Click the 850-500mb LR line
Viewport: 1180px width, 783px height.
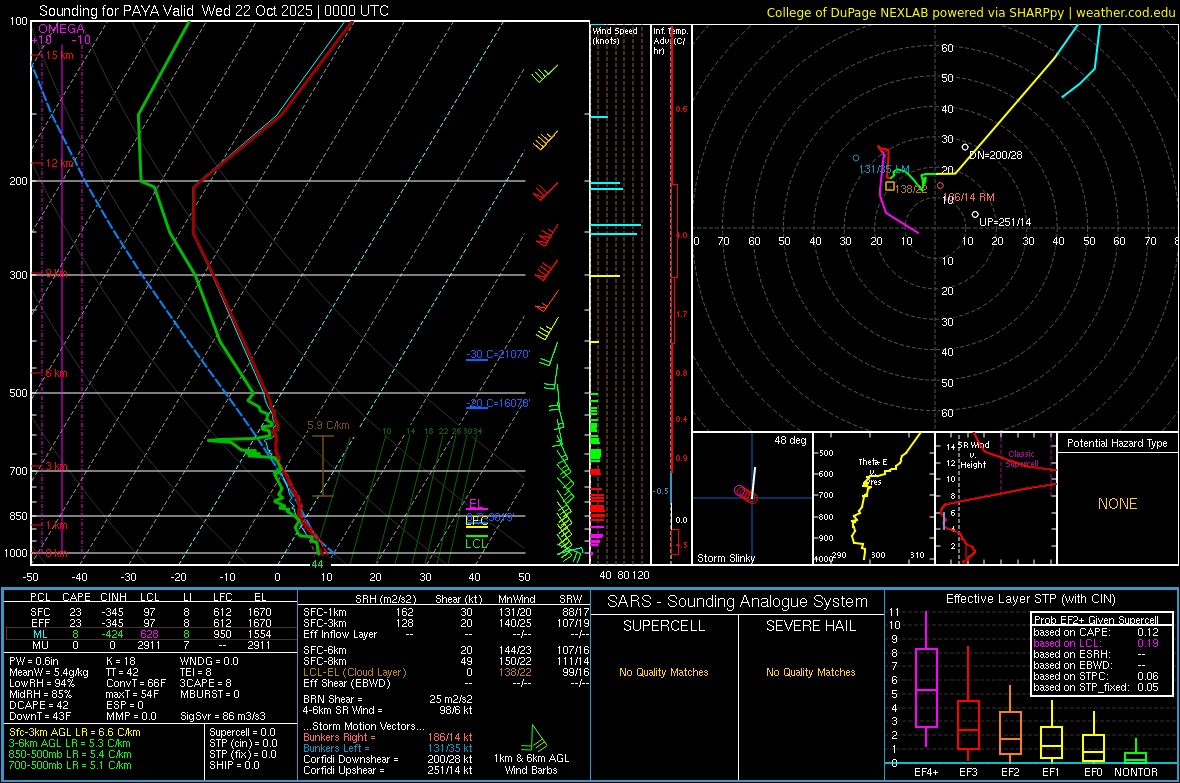[x=70, y=754]
